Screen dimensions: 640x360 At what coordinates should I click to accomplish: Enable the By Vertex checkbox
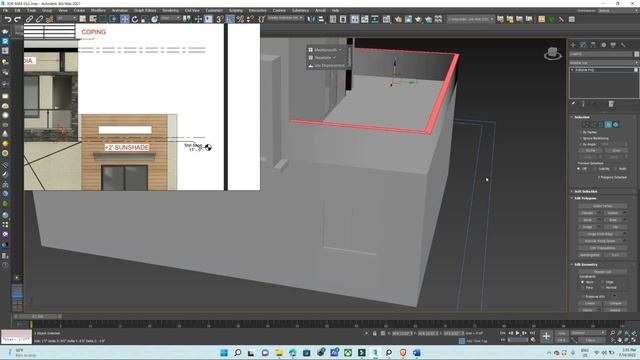pyautogui.click(x=581, y=132)
